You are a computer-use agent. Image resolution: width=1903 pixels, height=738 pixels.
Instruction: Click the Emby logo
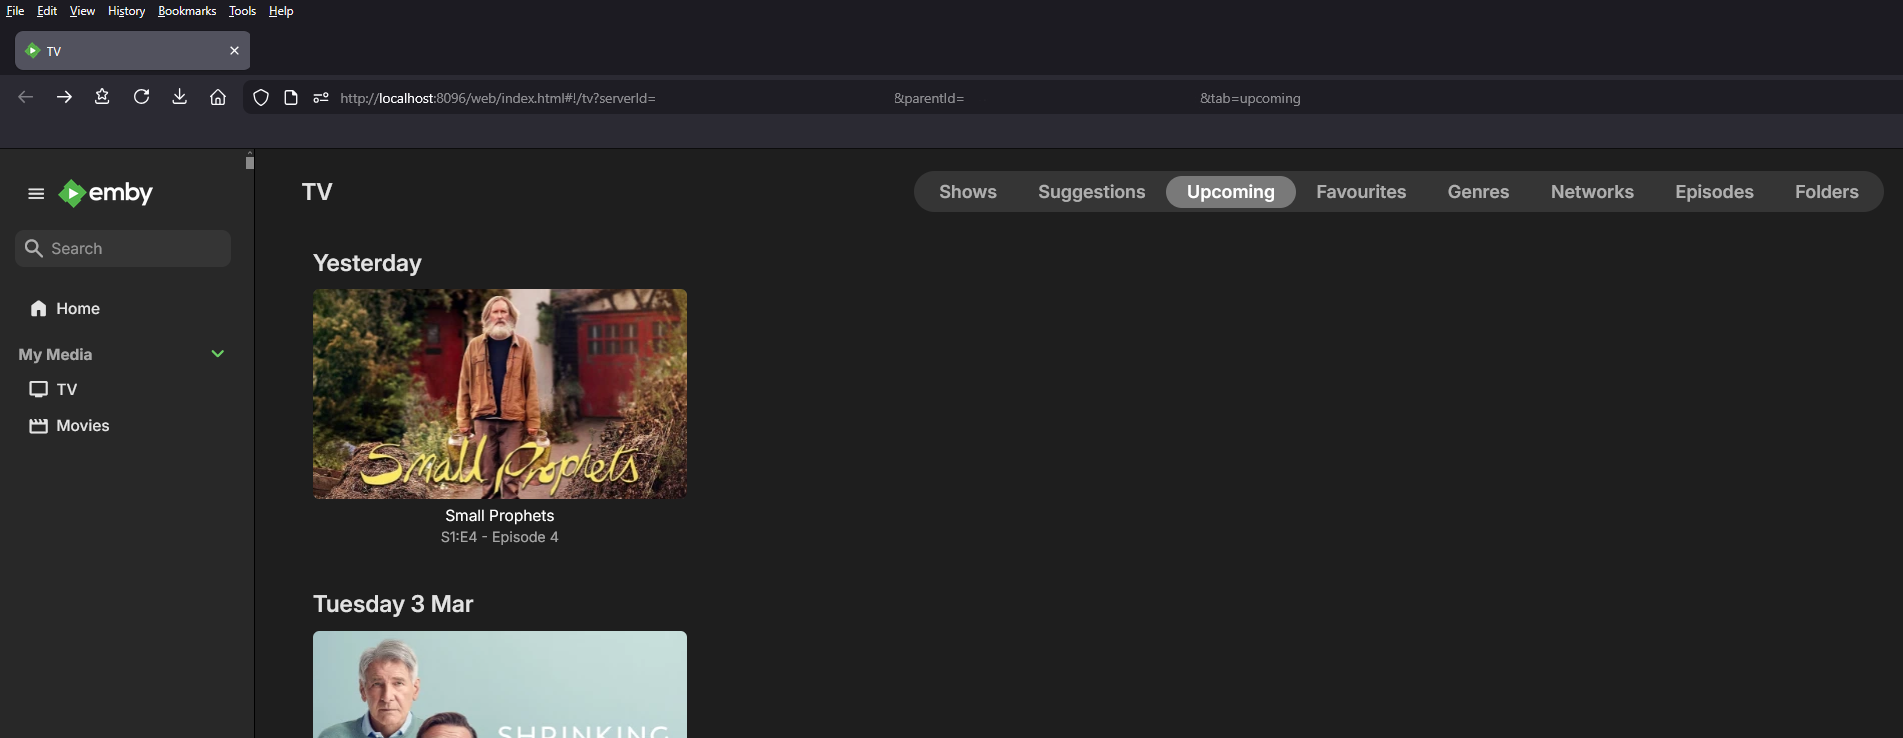coord(106,193)
